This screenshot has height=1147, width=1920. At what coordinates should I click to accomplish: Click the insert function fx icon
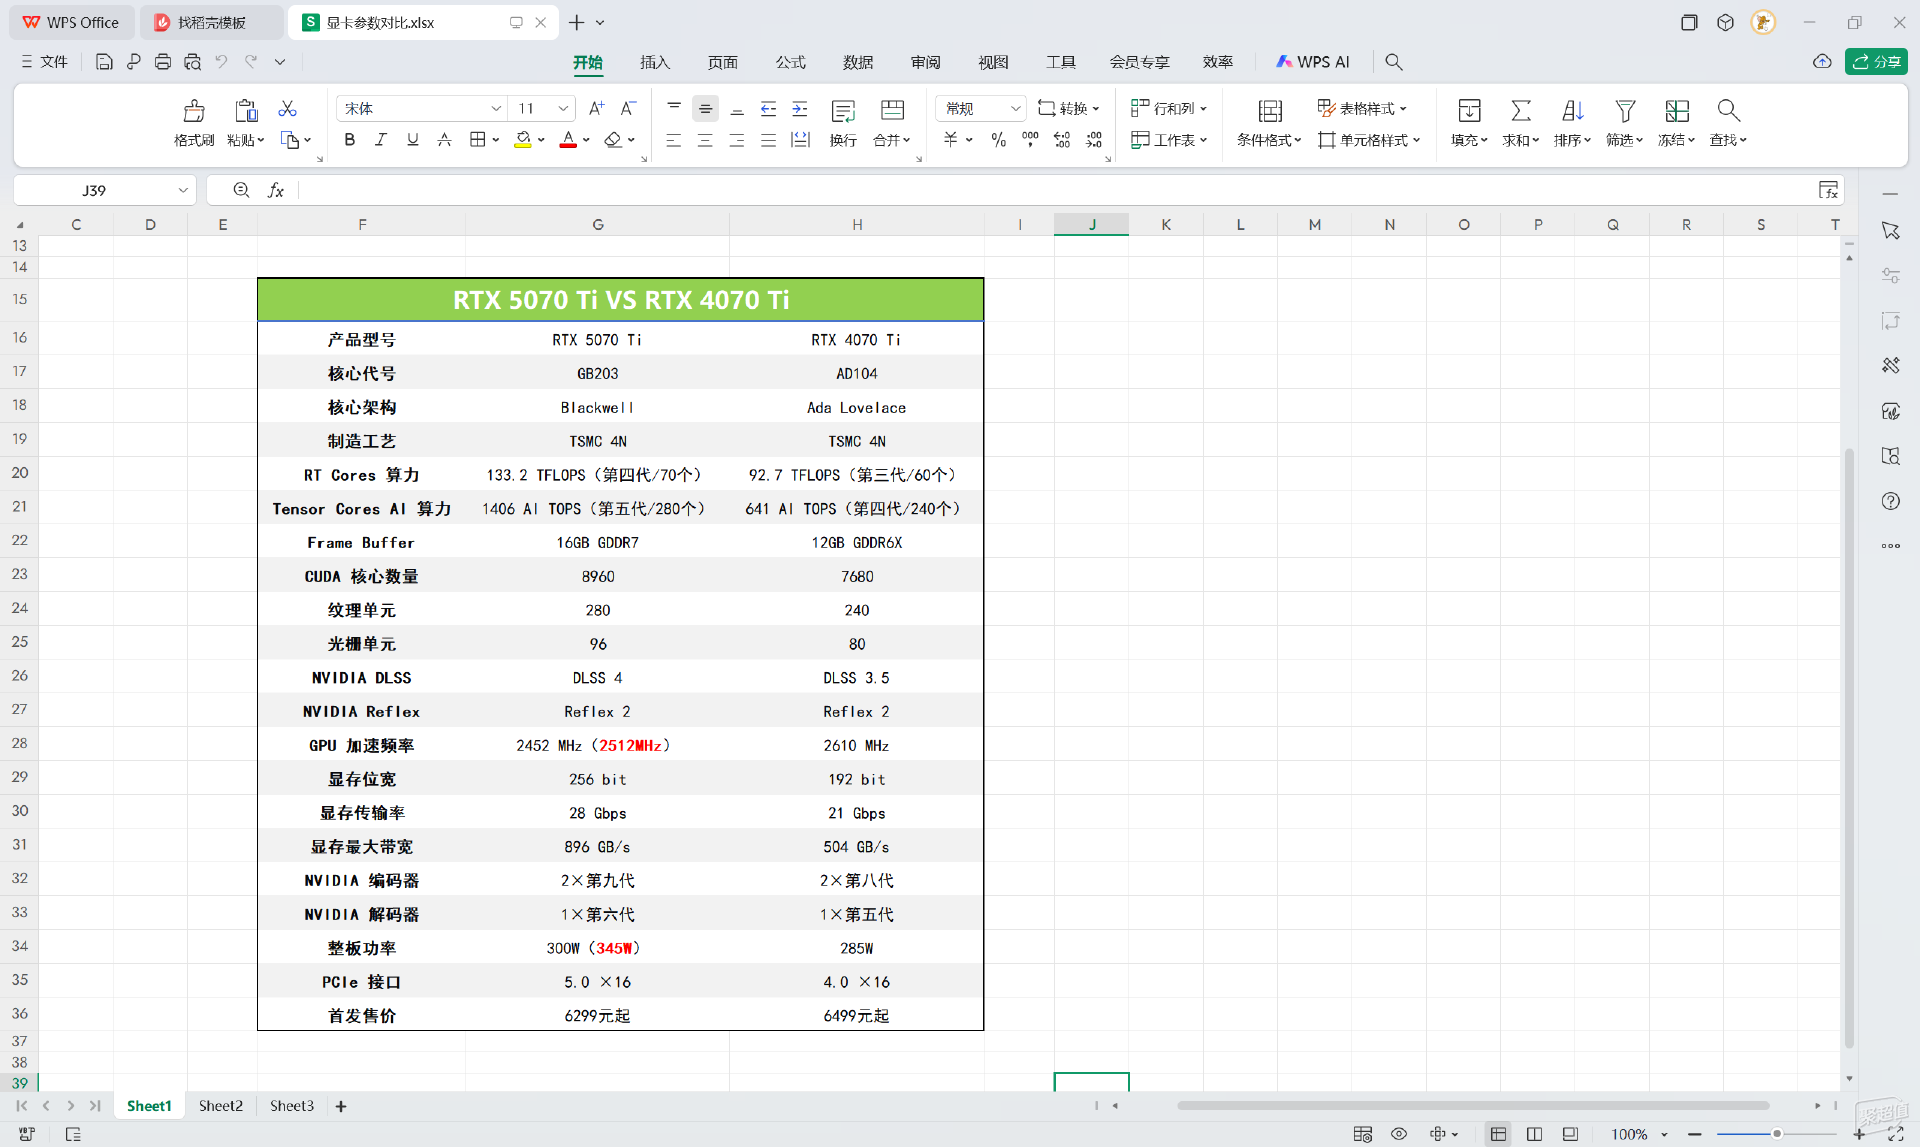[x=276, y=190]
